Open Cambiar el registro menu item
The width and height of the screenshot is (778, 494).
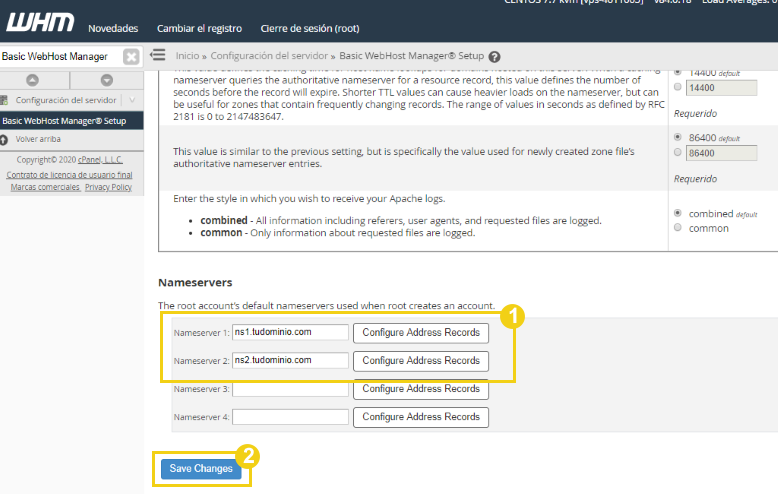[x=199, y=28]
